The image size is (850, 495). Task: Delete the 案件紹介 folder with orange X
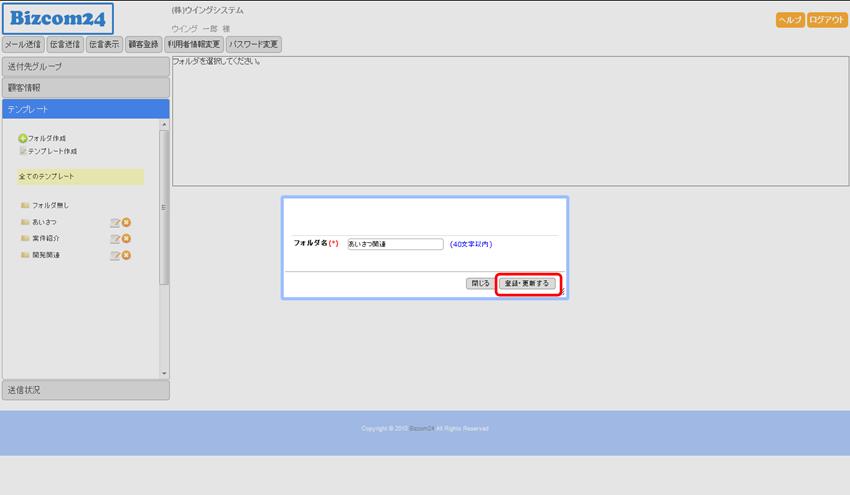(127, 239)
